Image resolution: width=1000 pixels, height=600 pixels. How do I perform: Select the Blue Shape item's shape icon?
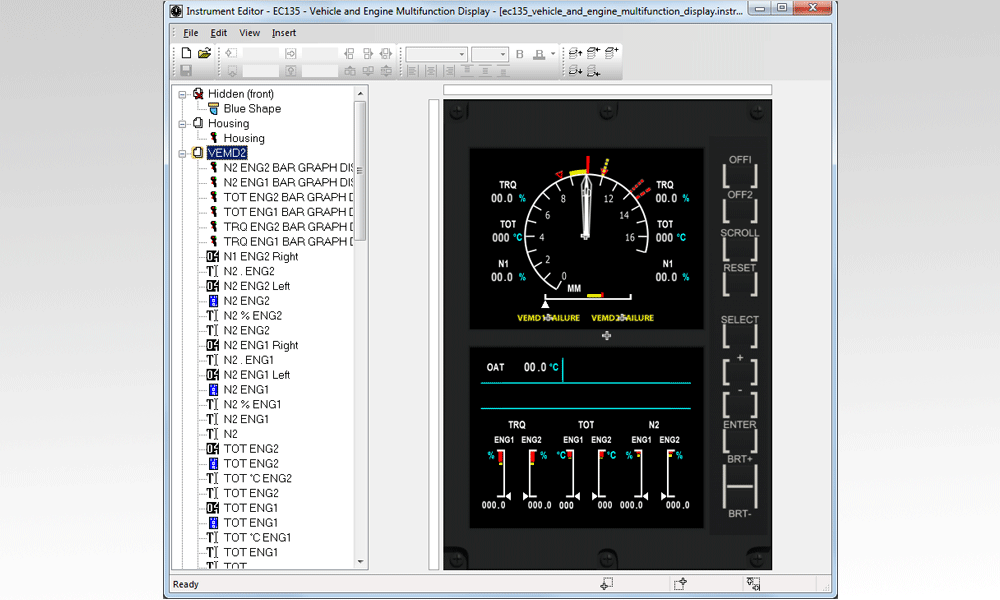213,109
